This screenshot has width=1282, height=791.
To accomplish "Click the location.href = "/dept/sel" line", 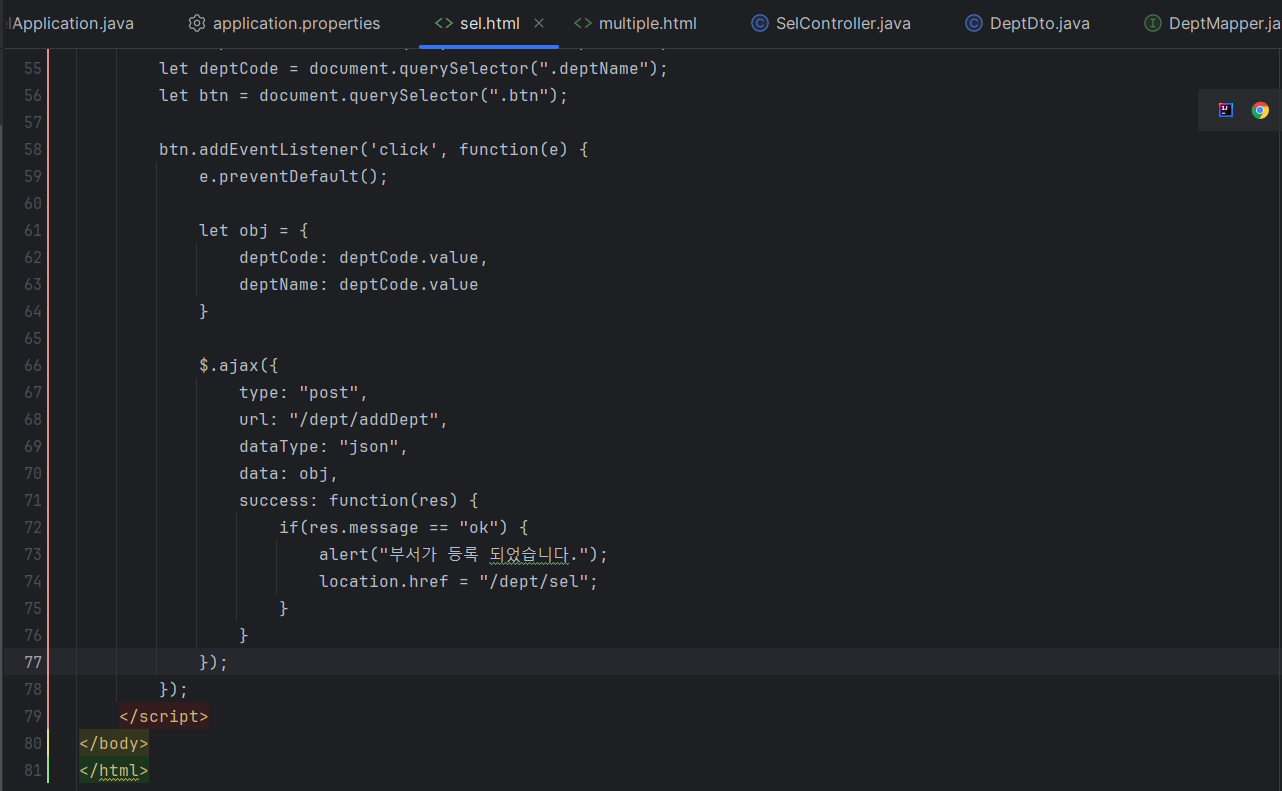I will pyautogui.click(x=458, y=581).
